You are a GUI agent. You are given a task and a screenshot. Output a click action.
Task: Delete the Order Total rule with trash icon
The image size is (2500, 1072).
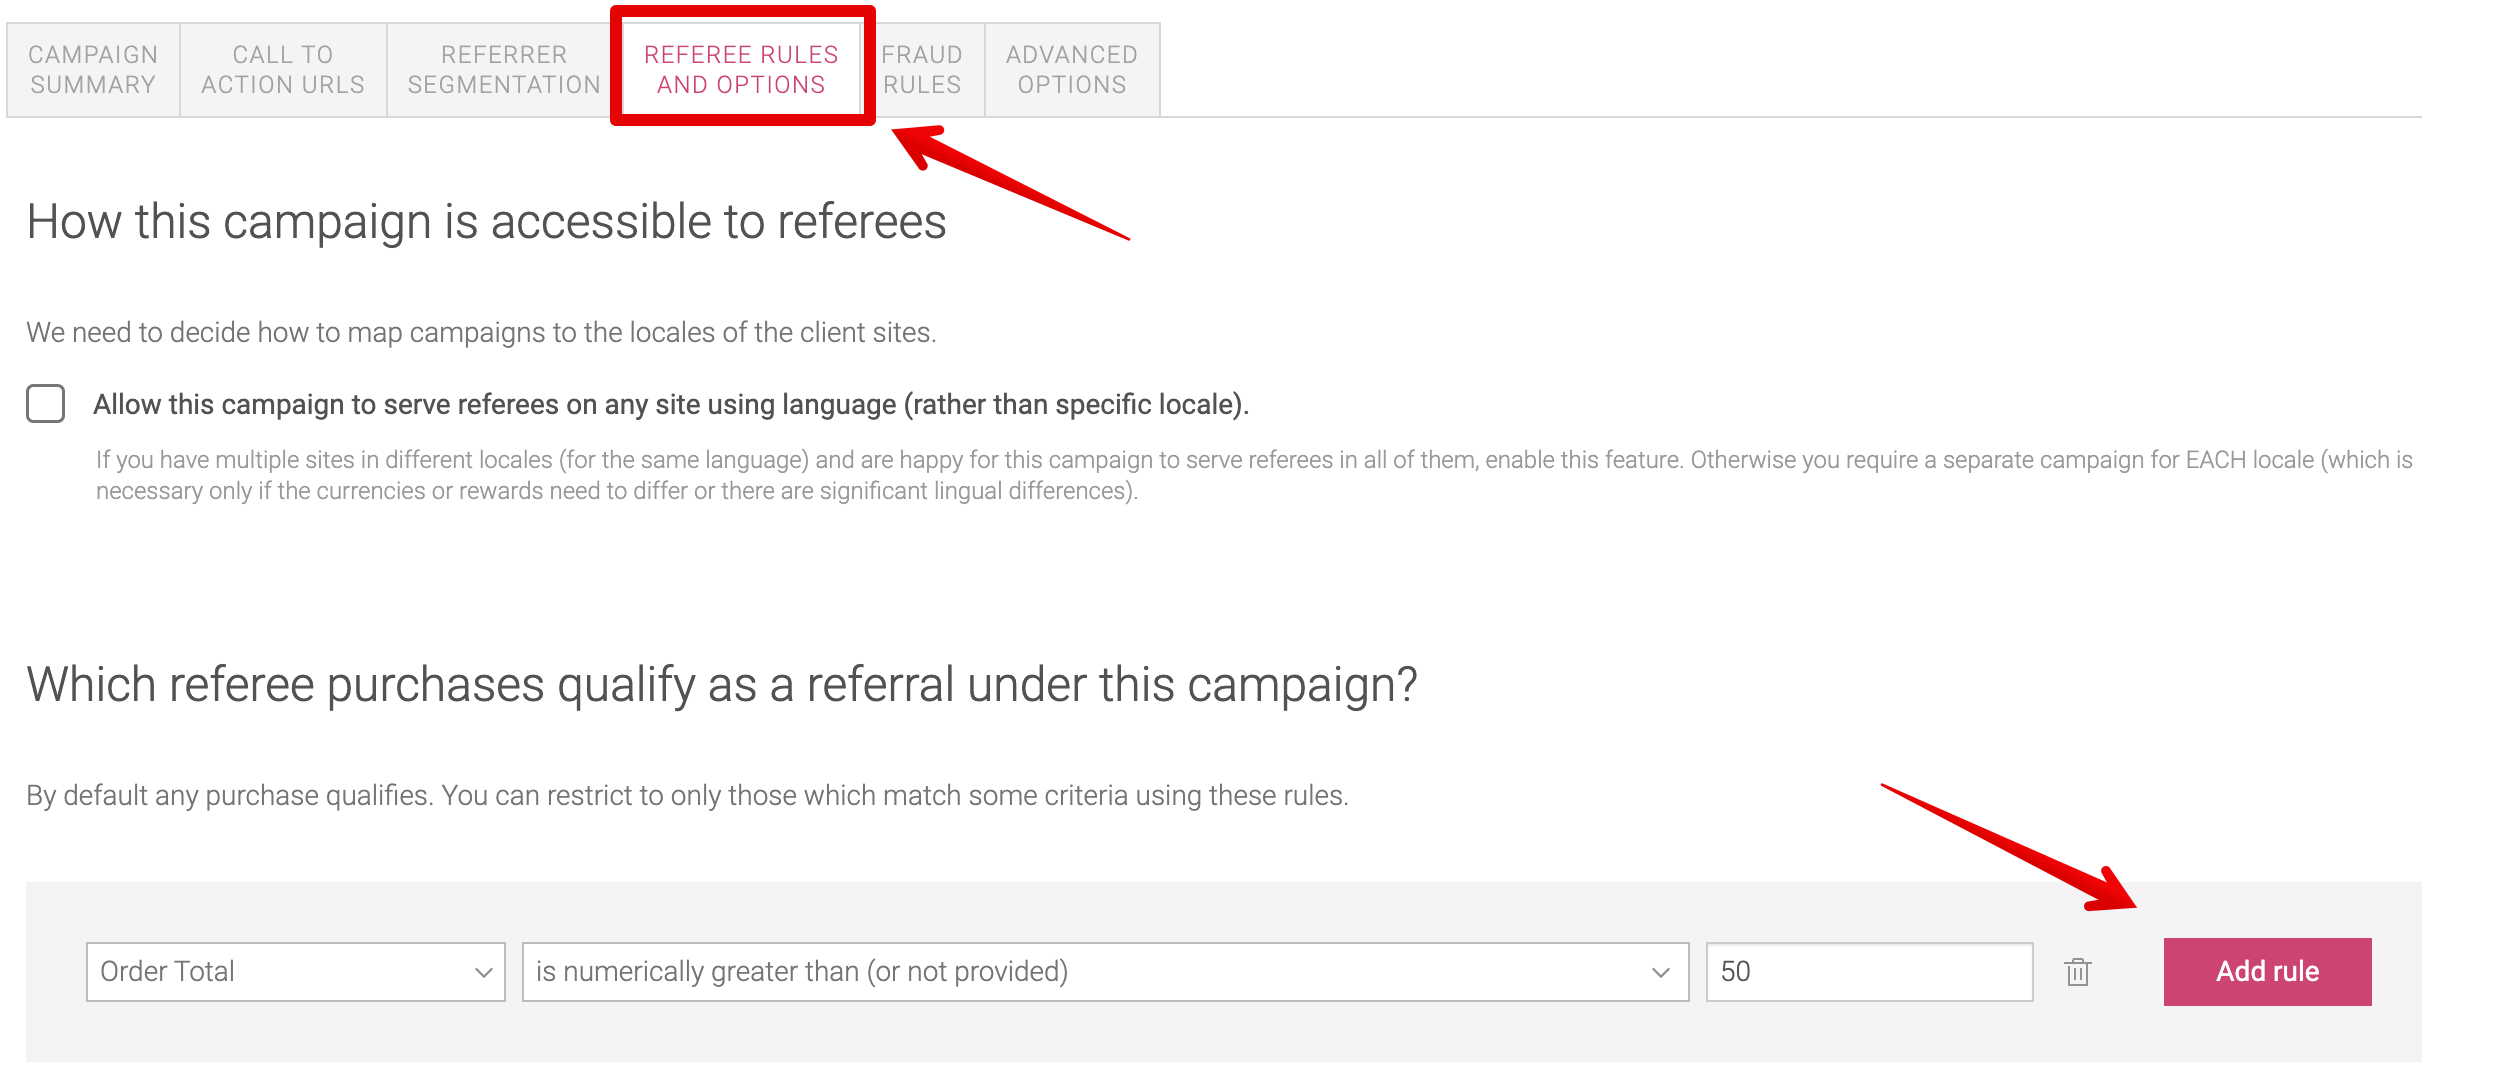2077,972
